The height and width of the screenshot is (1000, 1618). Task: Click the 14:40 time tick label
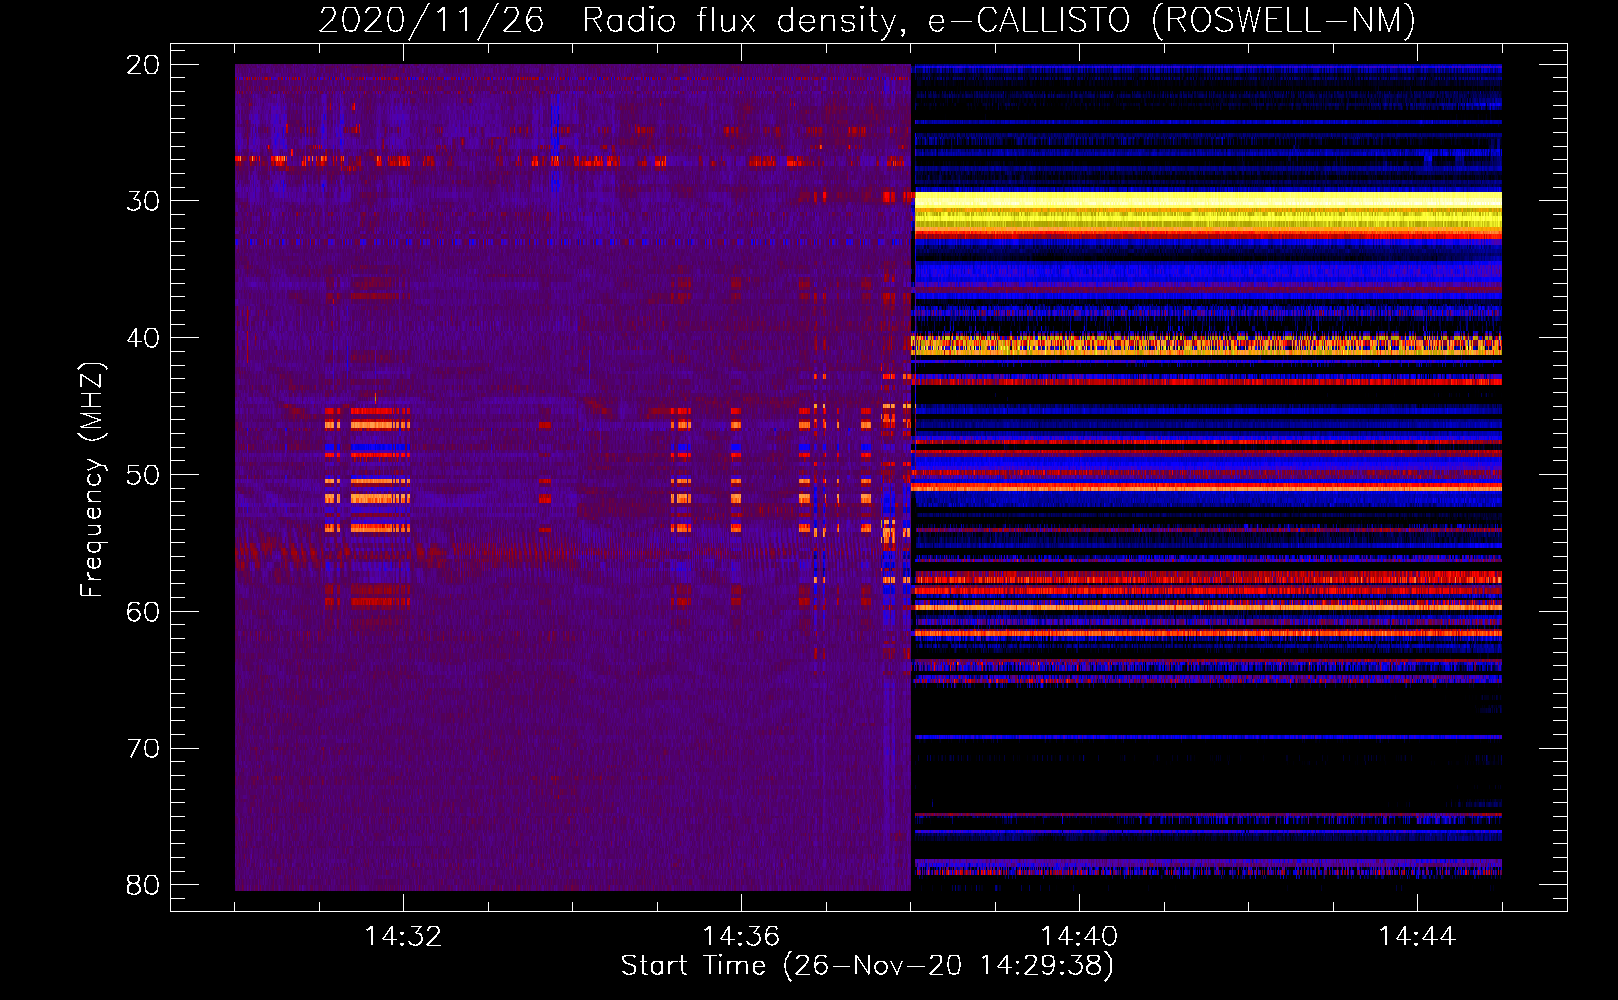1079,937
